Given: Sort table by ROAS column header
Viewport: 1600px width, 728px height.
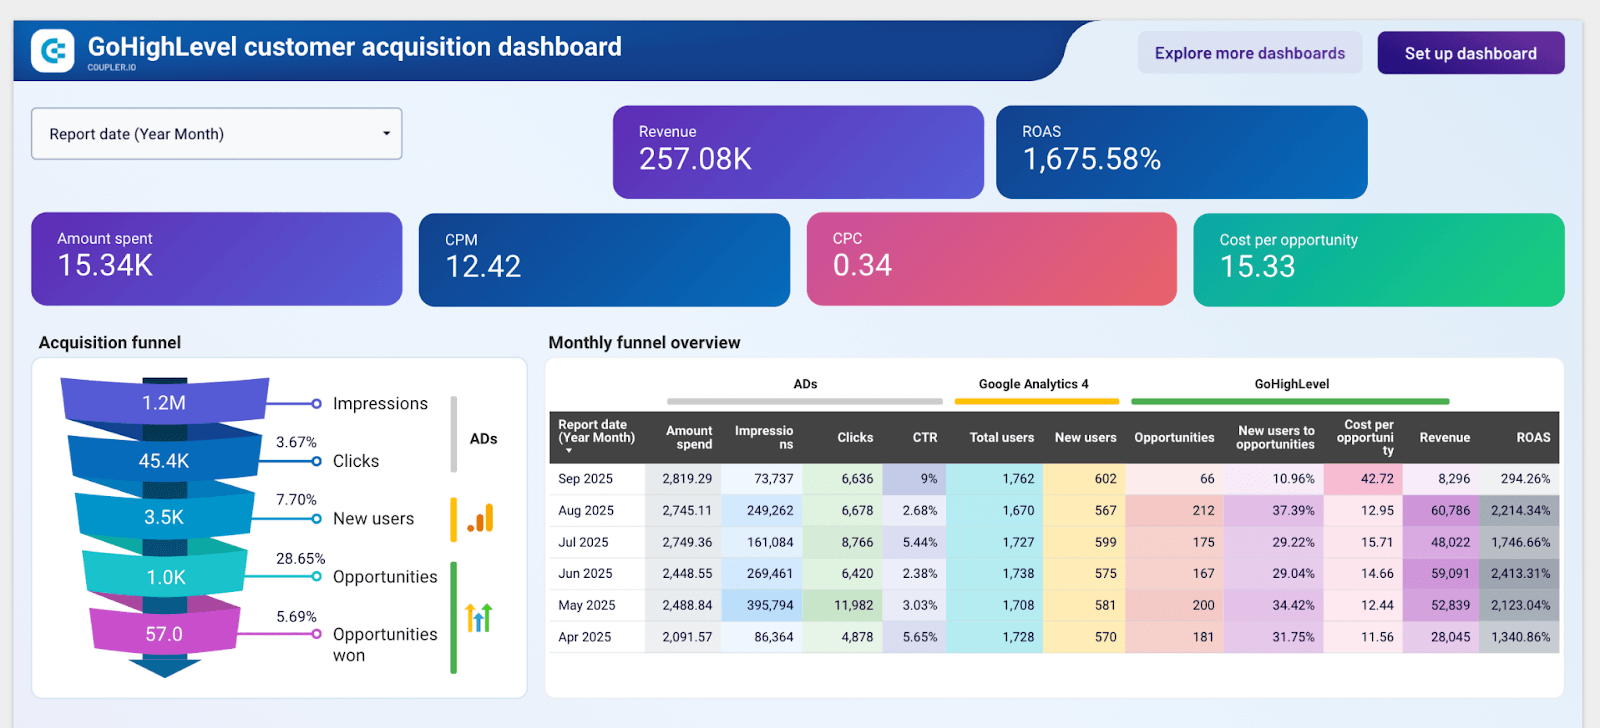Looking at the screenshot, I should 1532,437.
